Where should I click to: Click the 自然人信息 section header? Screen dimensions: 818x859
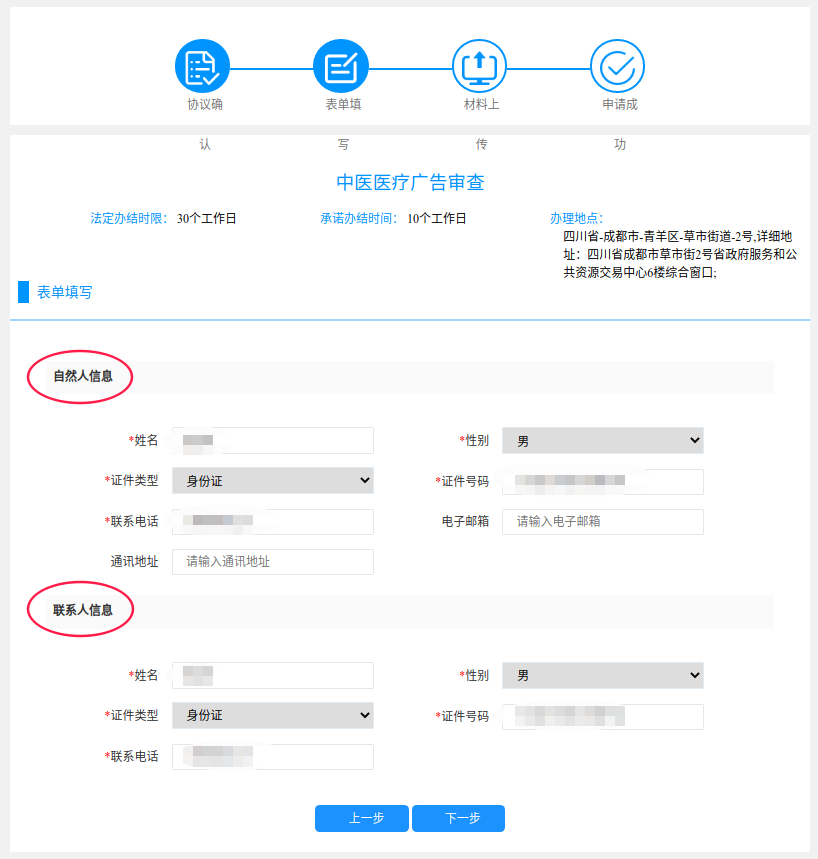tap(83, 377)
